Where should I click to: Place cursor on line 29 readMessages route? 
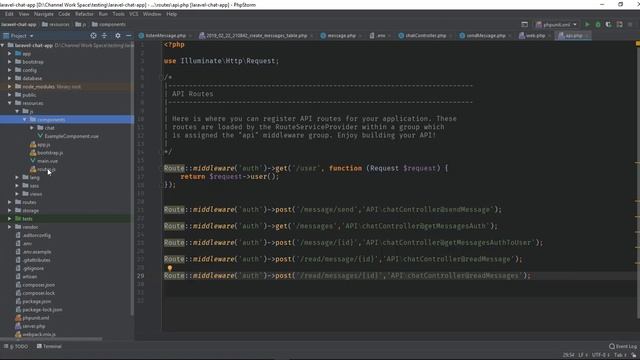pyautogui.click(x=347, y=276)
